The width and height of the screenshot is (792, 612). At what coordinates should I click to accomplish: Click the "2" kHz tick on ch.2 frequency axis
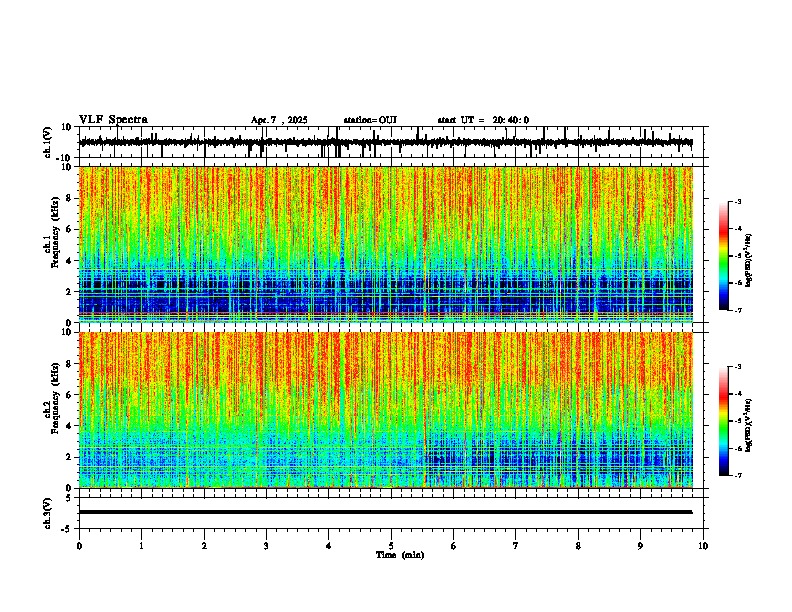pyautogui.click(x=69, y=457)
